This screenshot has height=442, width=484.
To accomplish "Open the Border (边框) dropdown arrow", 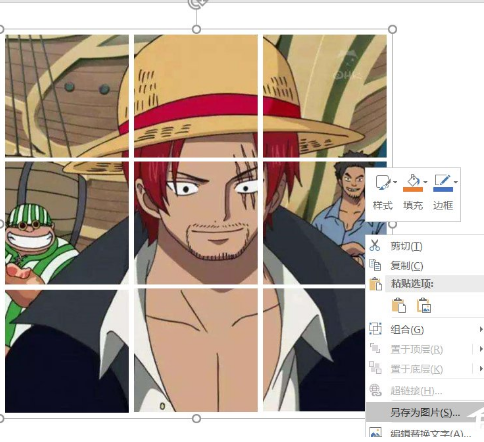I will pyautogui.click(x=455, y=182).
